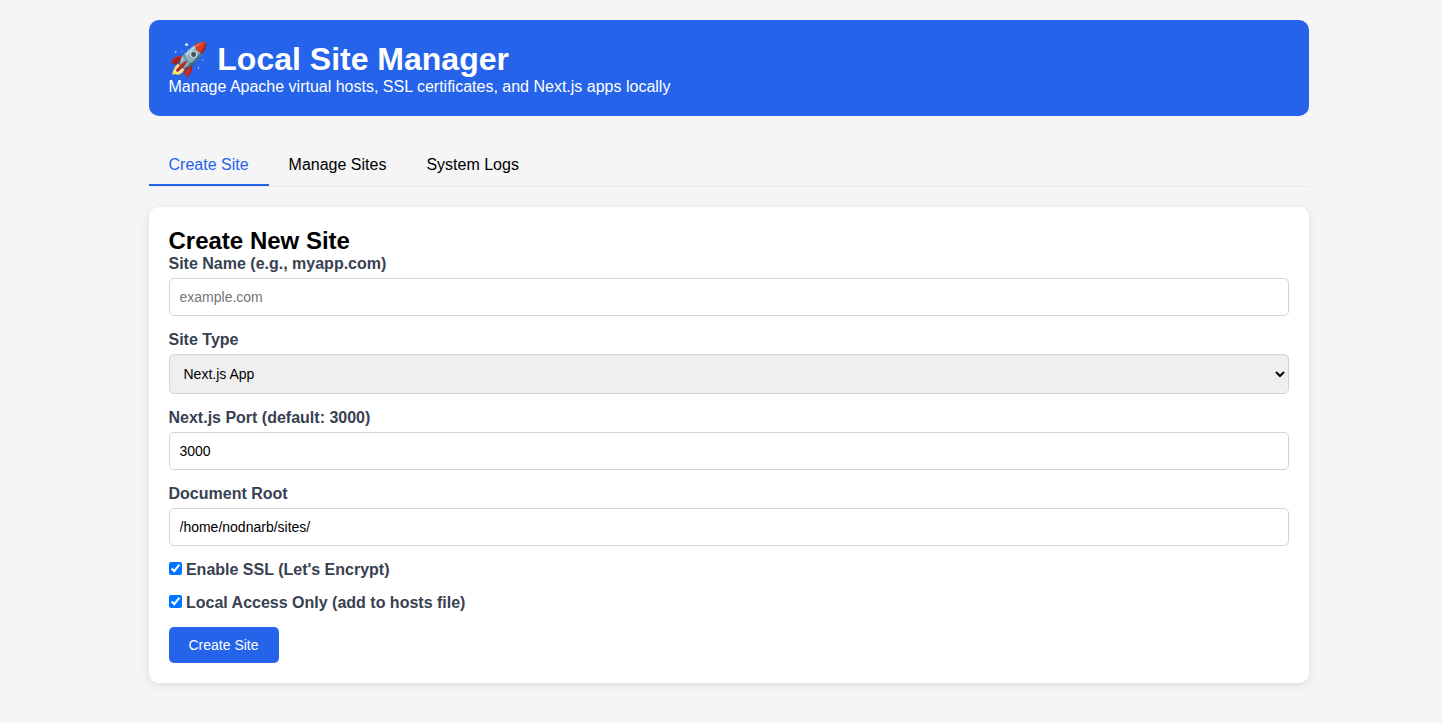Select a different site type from the combo box

[x=728, y=373]
